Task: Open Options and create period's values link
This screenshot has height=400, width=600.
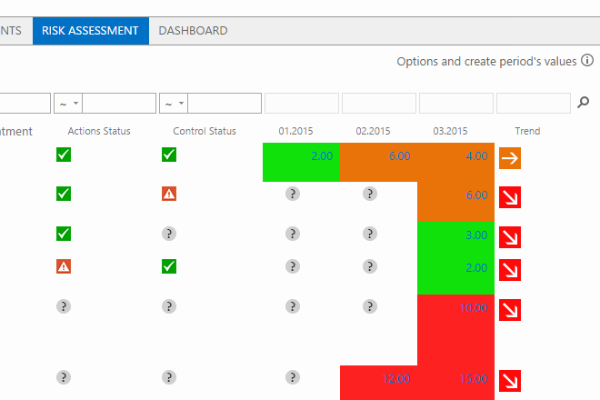Action: (486, 62)
